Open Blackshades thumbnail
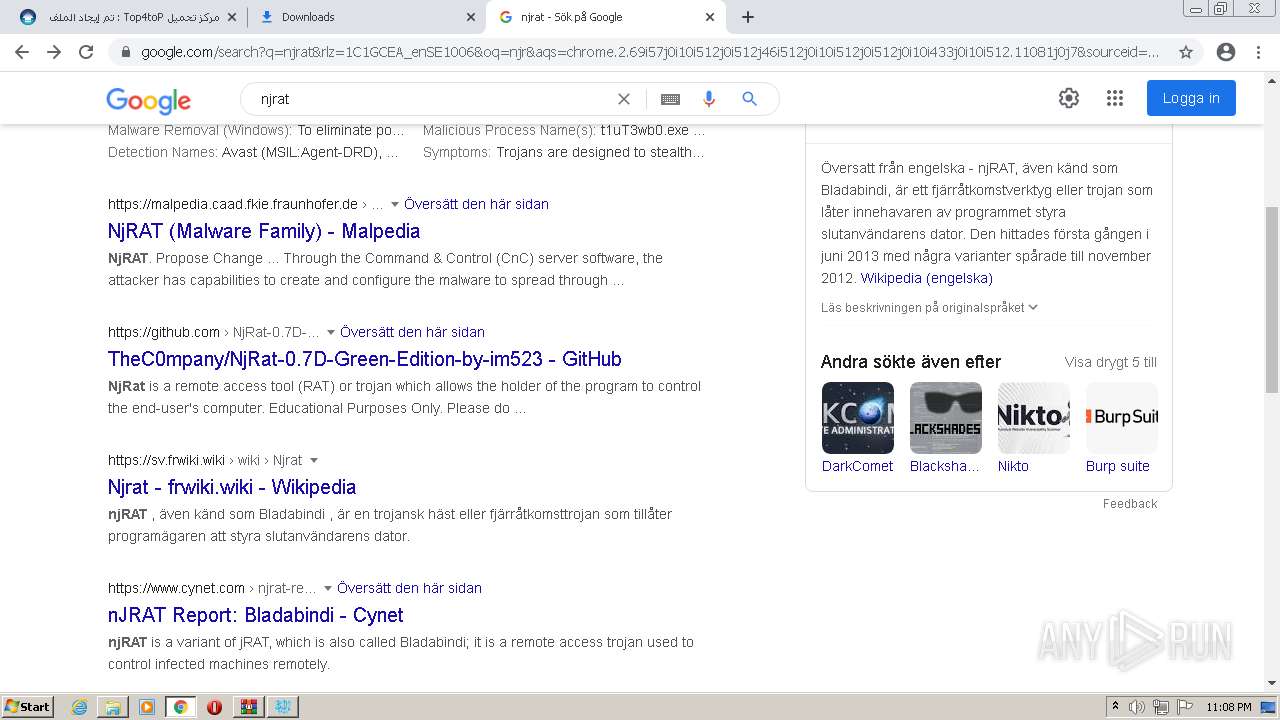Screen dimensions: 1280x720 (945, 418)
